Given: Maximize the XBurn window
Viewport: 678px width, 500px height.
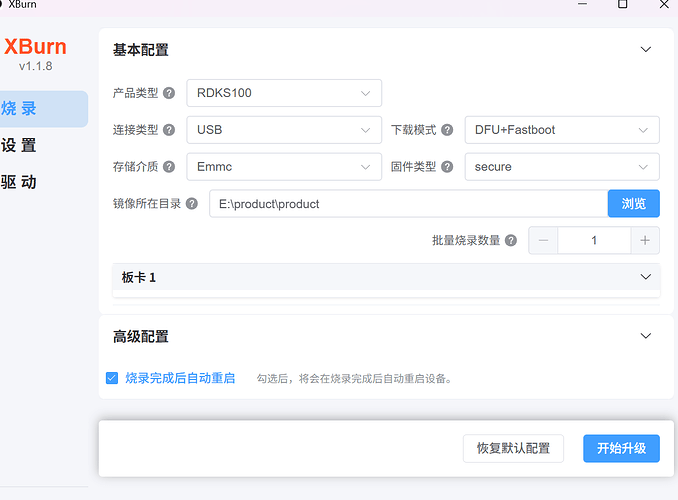Looking at the screenshot, I should click(x=623, y=4).
